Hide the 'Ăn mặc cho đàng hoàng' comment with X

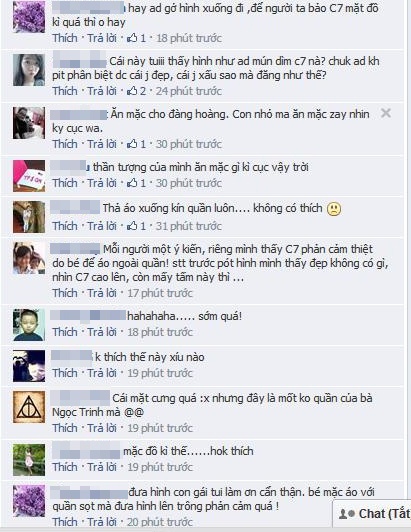pyautogui.click(x=386, y=113)
